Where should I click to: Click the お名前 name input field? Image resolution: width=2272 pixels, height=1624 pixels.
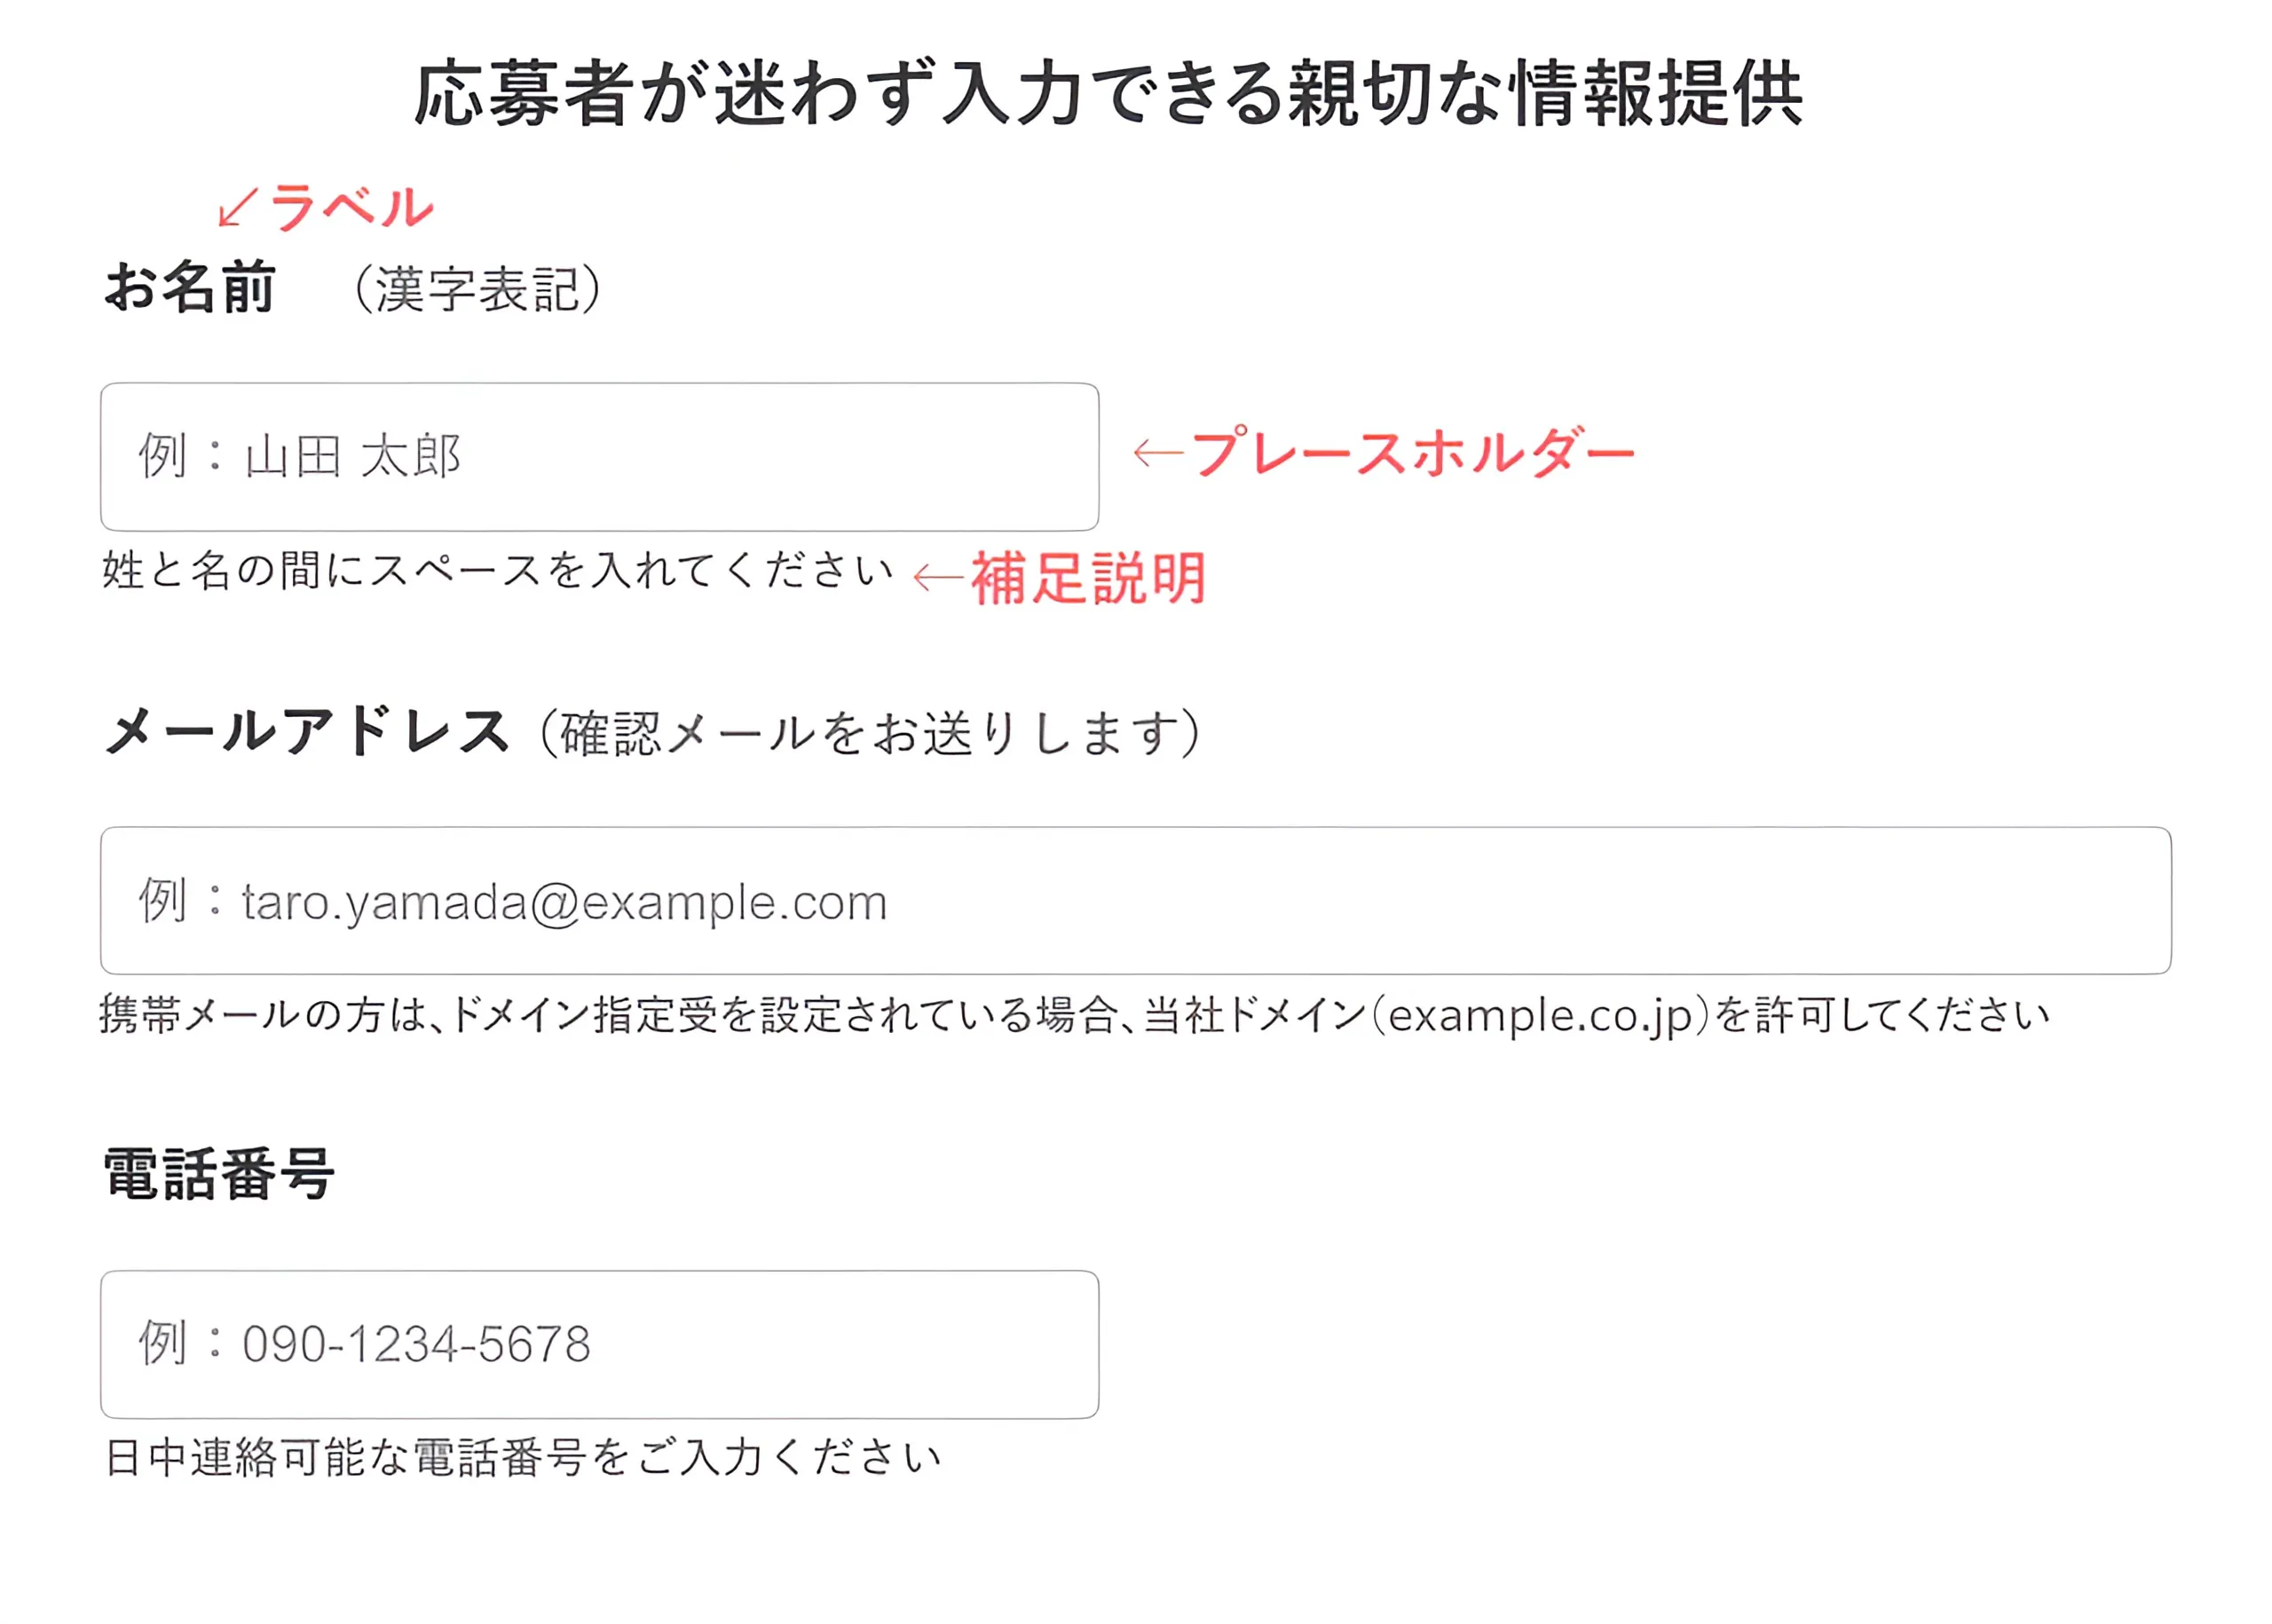coord(599,457)
